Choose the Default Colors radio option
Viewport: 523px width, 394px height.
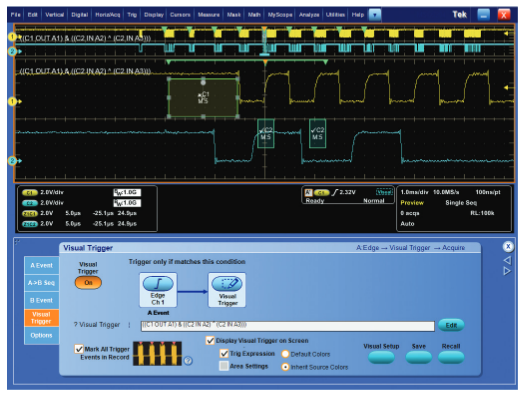[x=285, y=354]
